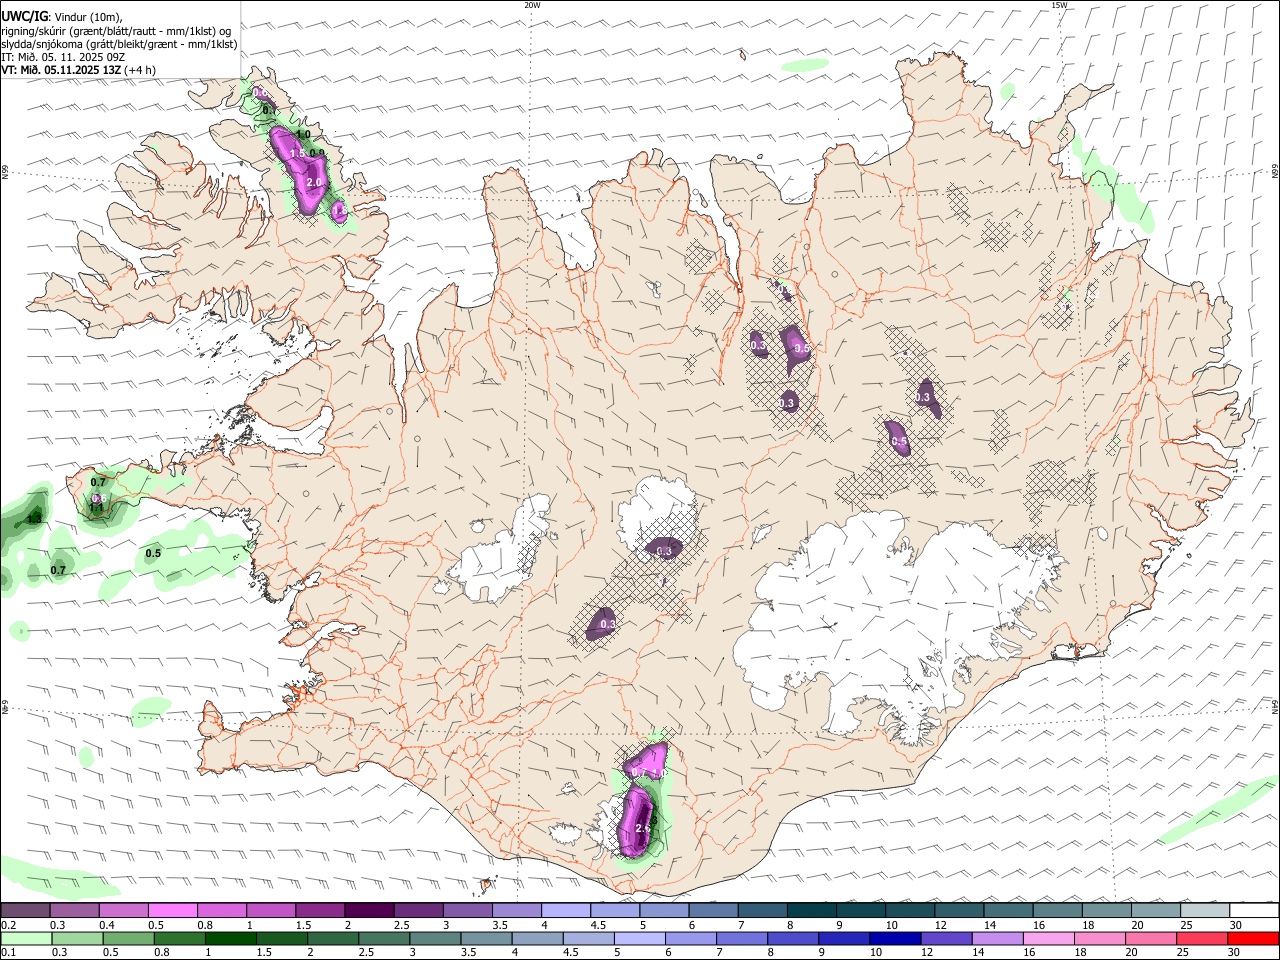Viewport: 1280px width, 960px height.
Task: Click the snow scale swatch starting at 12
Action: pyautogui.click(x=959, y=911)
